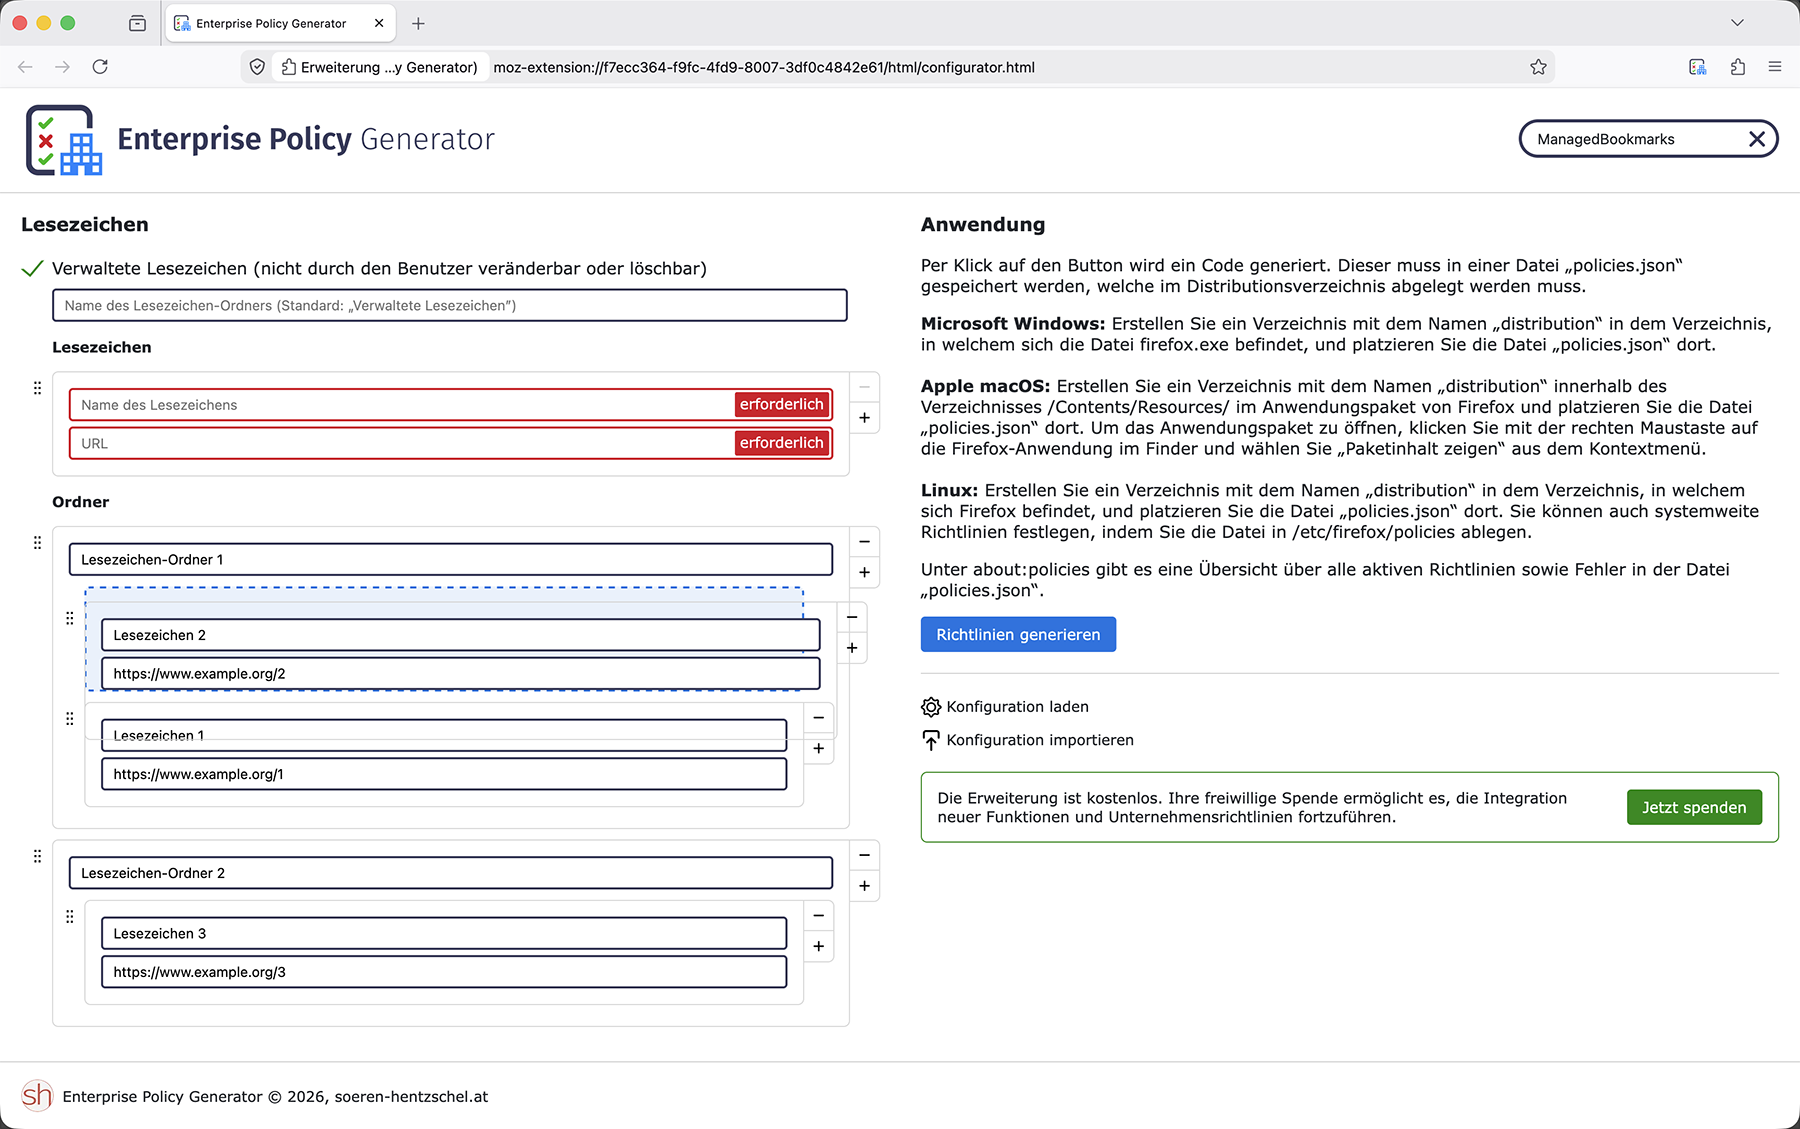Remove Lesezeichen-Ordner 1 with minus button
Viewport: 1800px width, 1129px height.
[864, 542]
